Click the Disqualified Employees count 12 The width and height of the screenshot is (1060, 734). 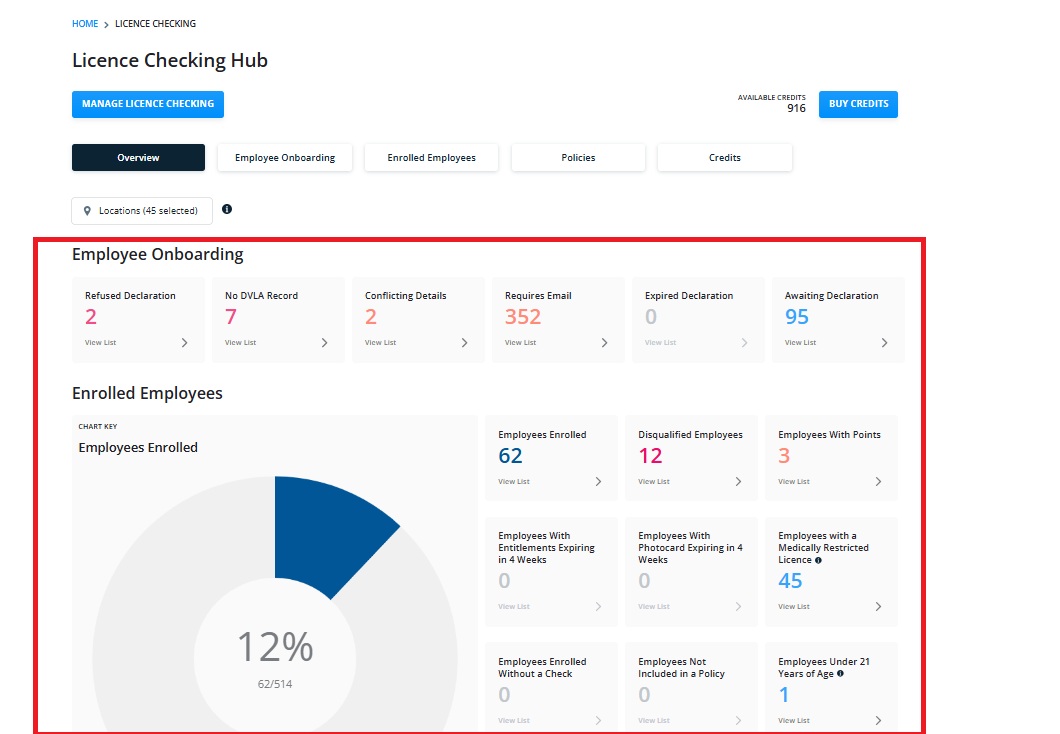point(650,456)
